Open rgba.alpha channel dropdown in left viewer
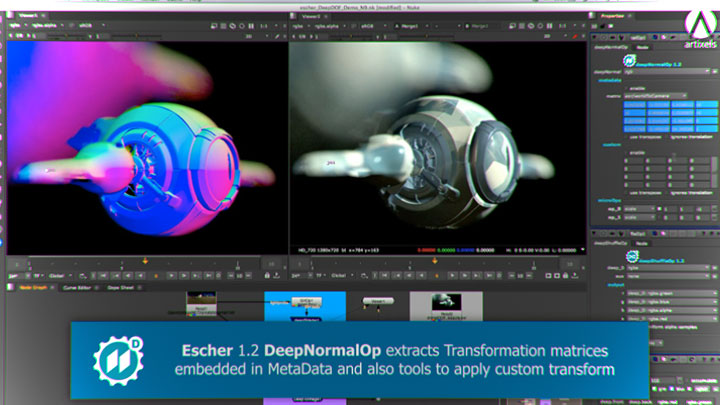 [48, 26]
